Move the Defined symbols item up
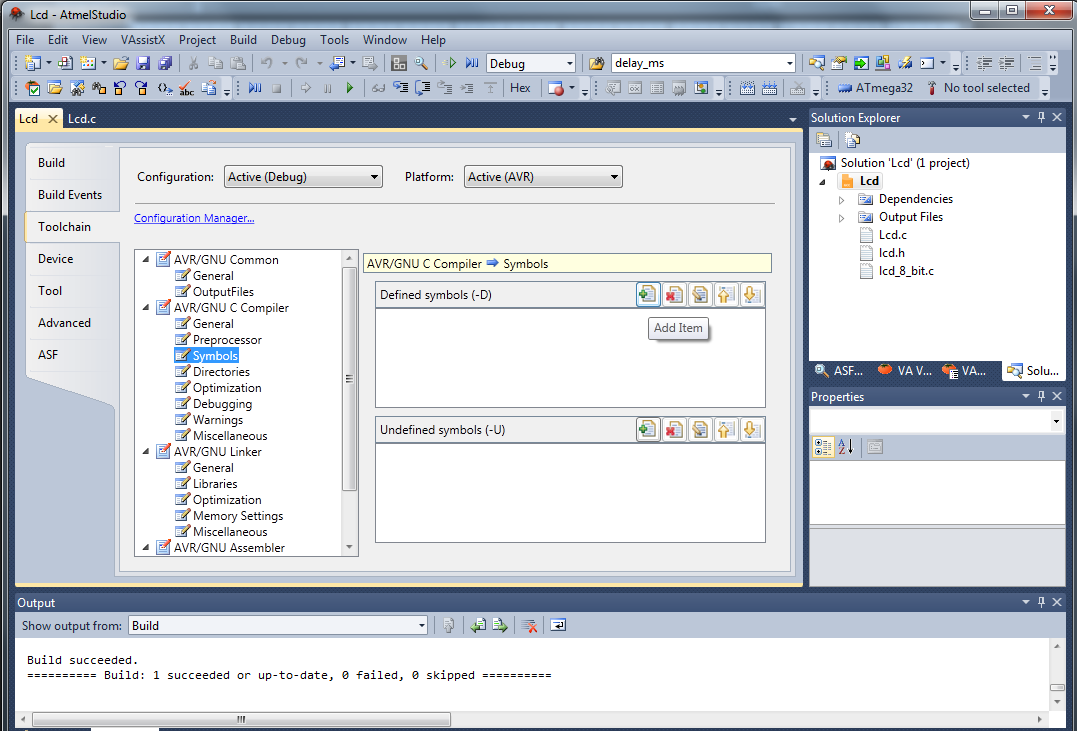The width and height of the screenshot is (1077, 731). (x=725, y=295)
